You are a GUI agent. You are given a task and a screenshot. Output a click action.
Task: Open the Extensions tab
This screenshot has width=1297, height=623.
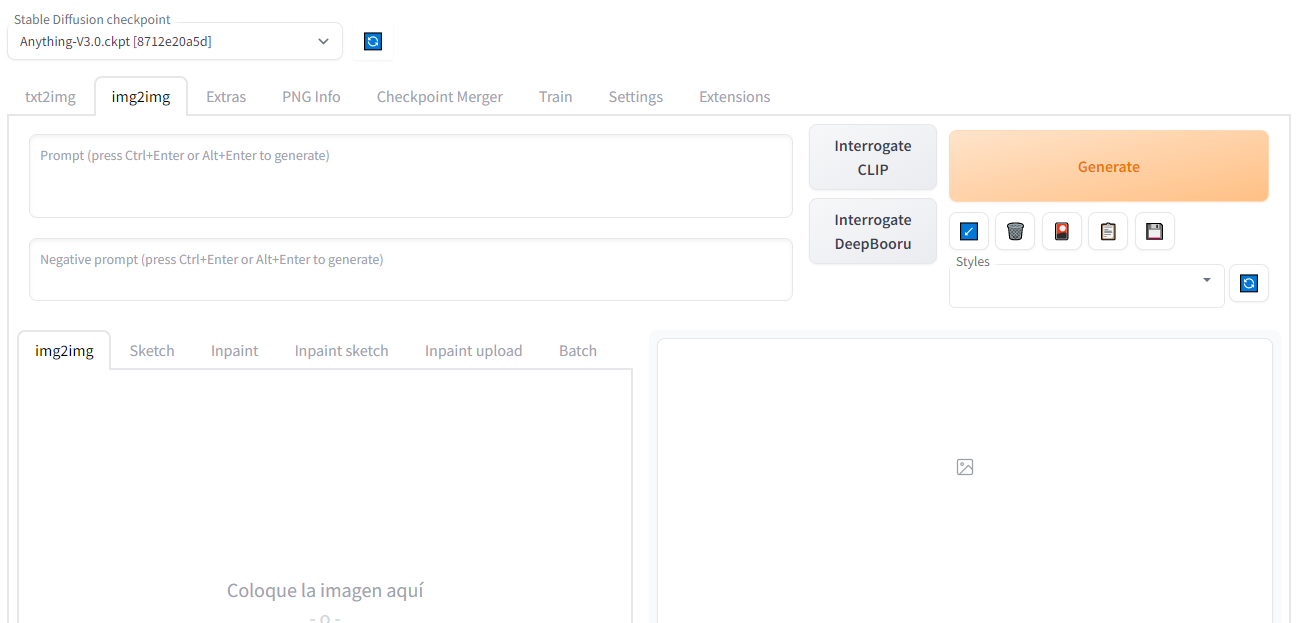pyautogui.click(x=735, y=97)
